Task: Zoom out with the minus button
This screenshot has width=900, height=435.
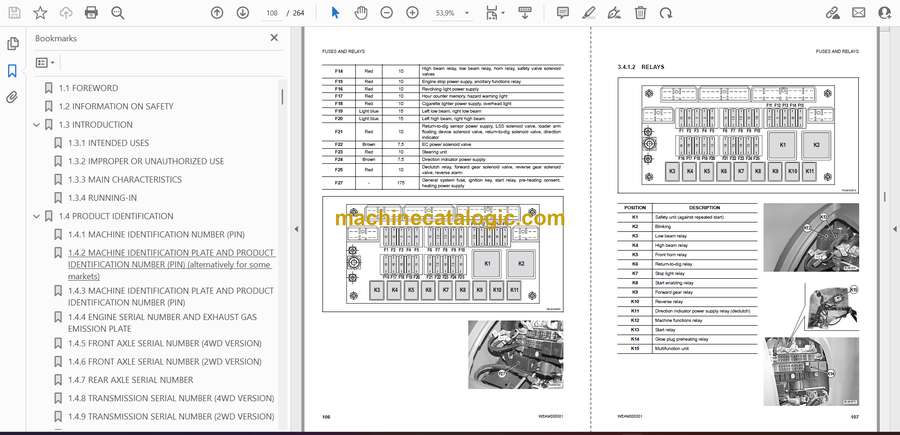Action: [387, 13]
